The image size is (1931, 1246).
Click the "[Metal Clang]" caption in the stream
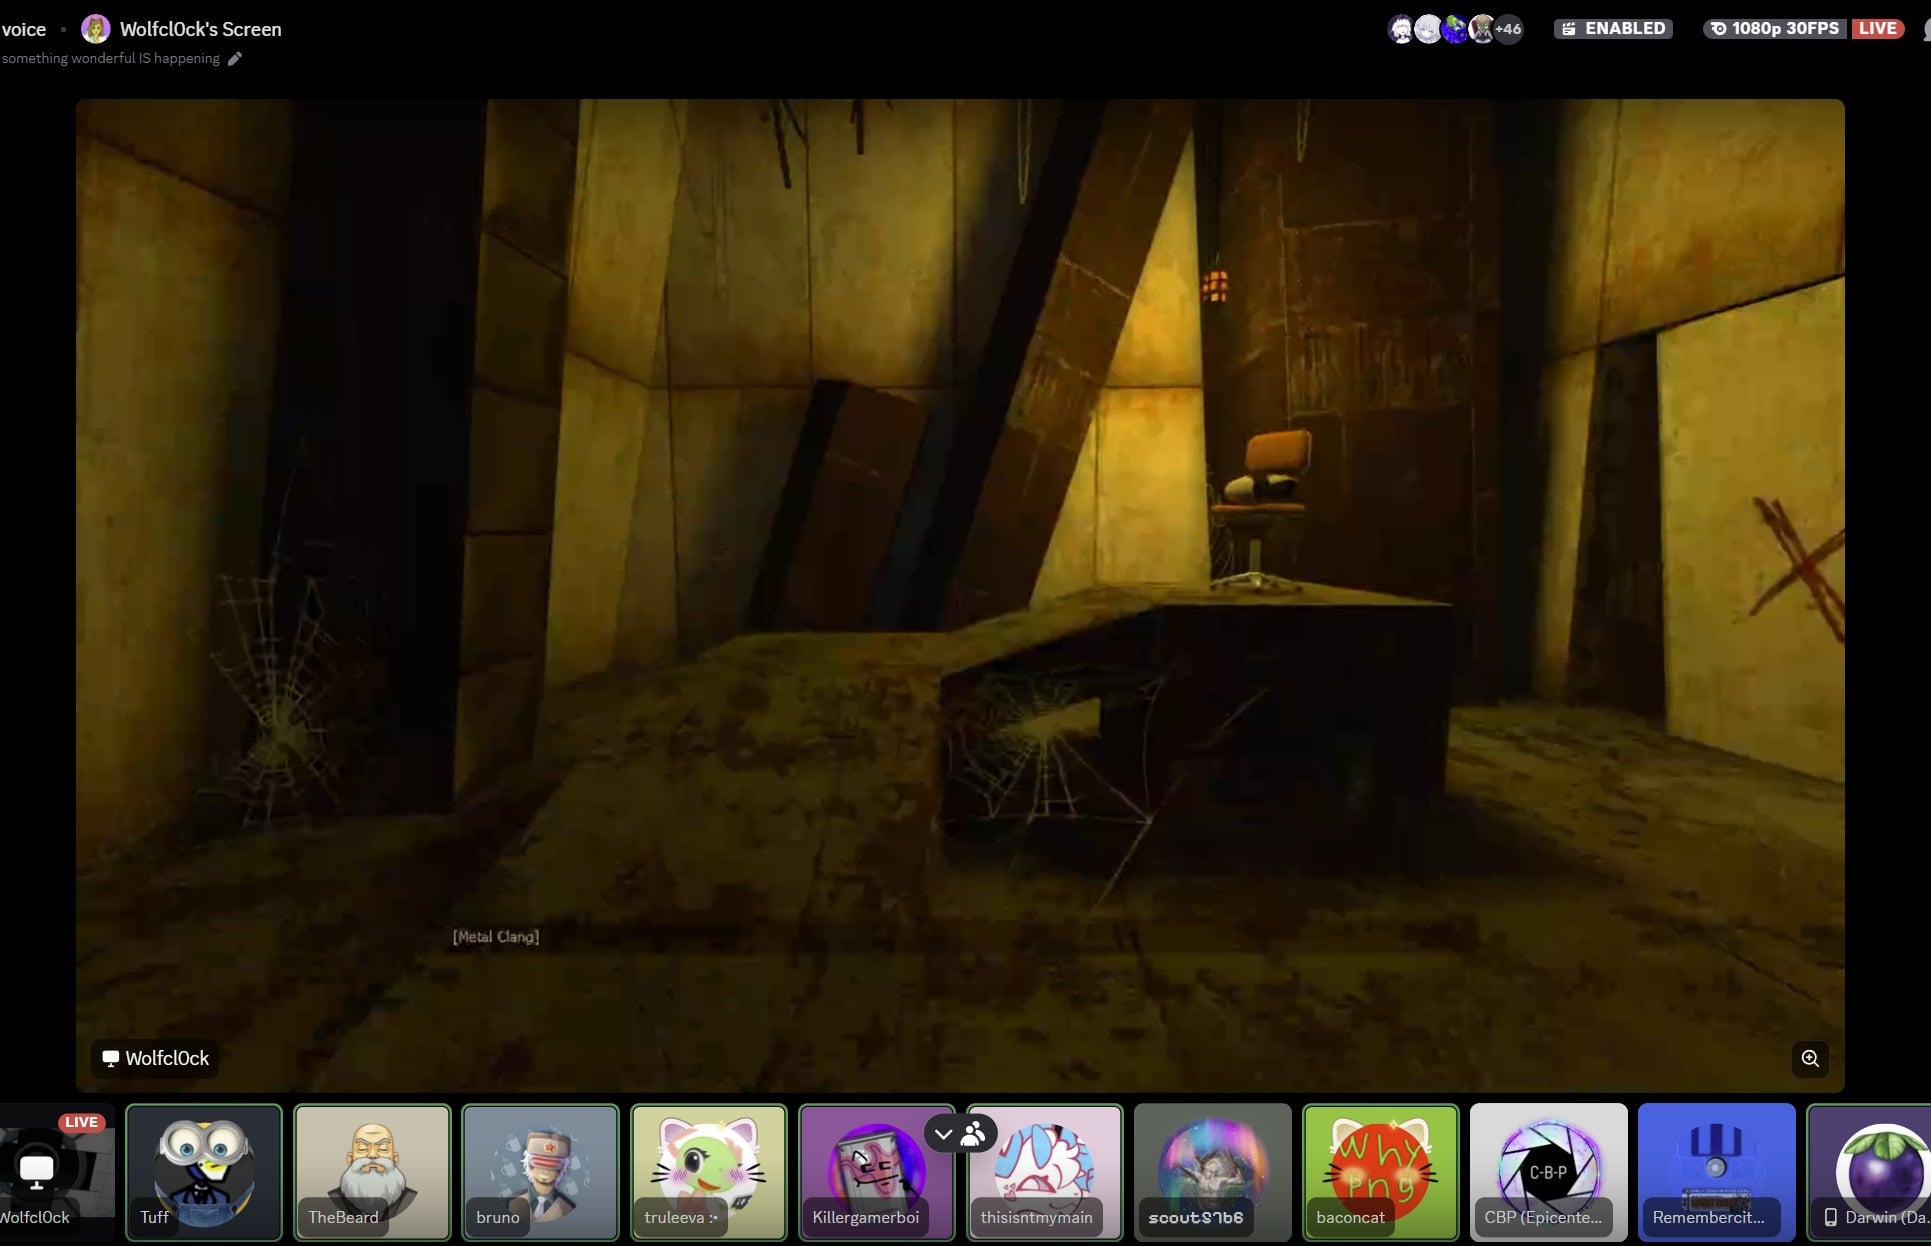tap(496, 936)
